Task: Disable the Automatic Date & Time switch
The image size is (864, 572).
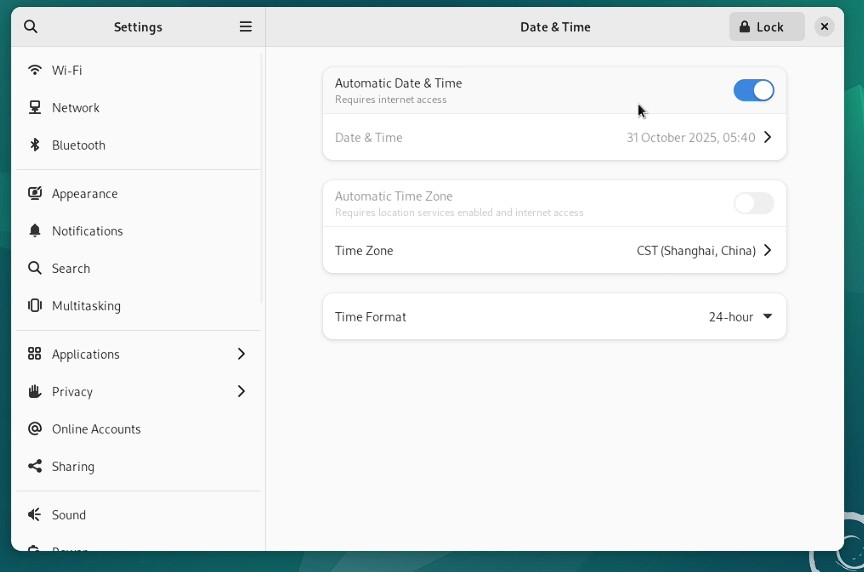Action: click(x=753, y=91)
